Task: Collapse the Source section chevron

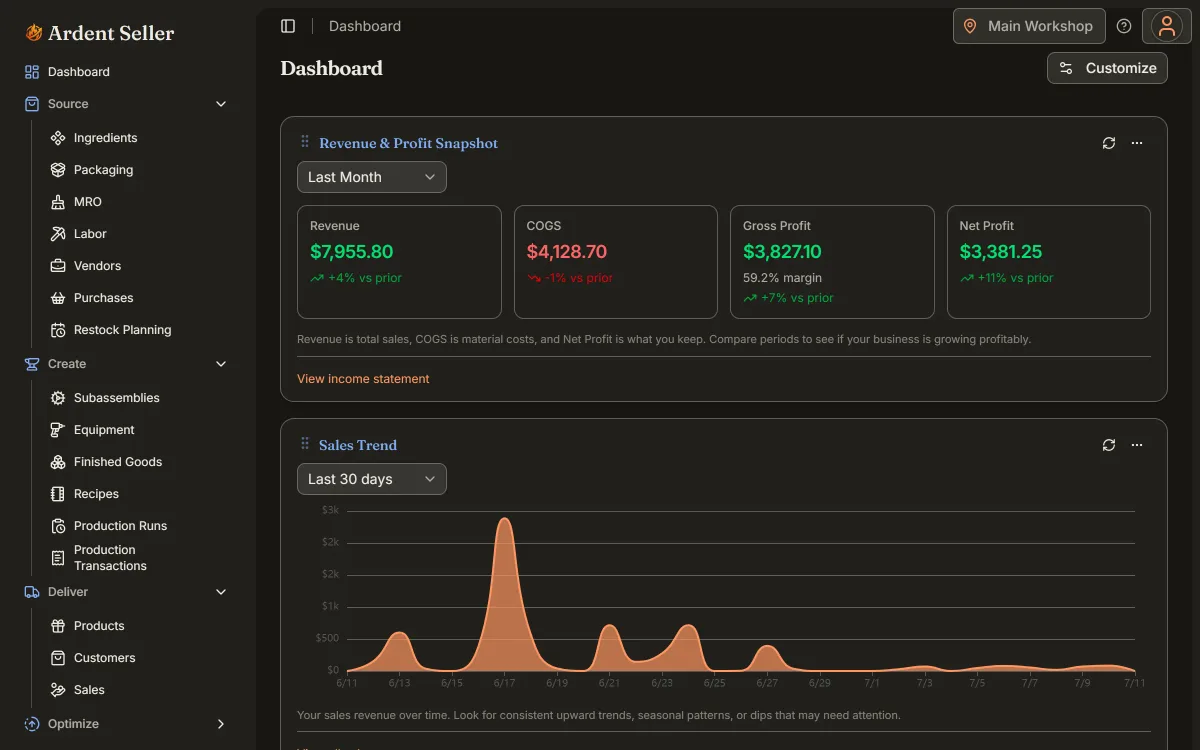Action: 221,104
